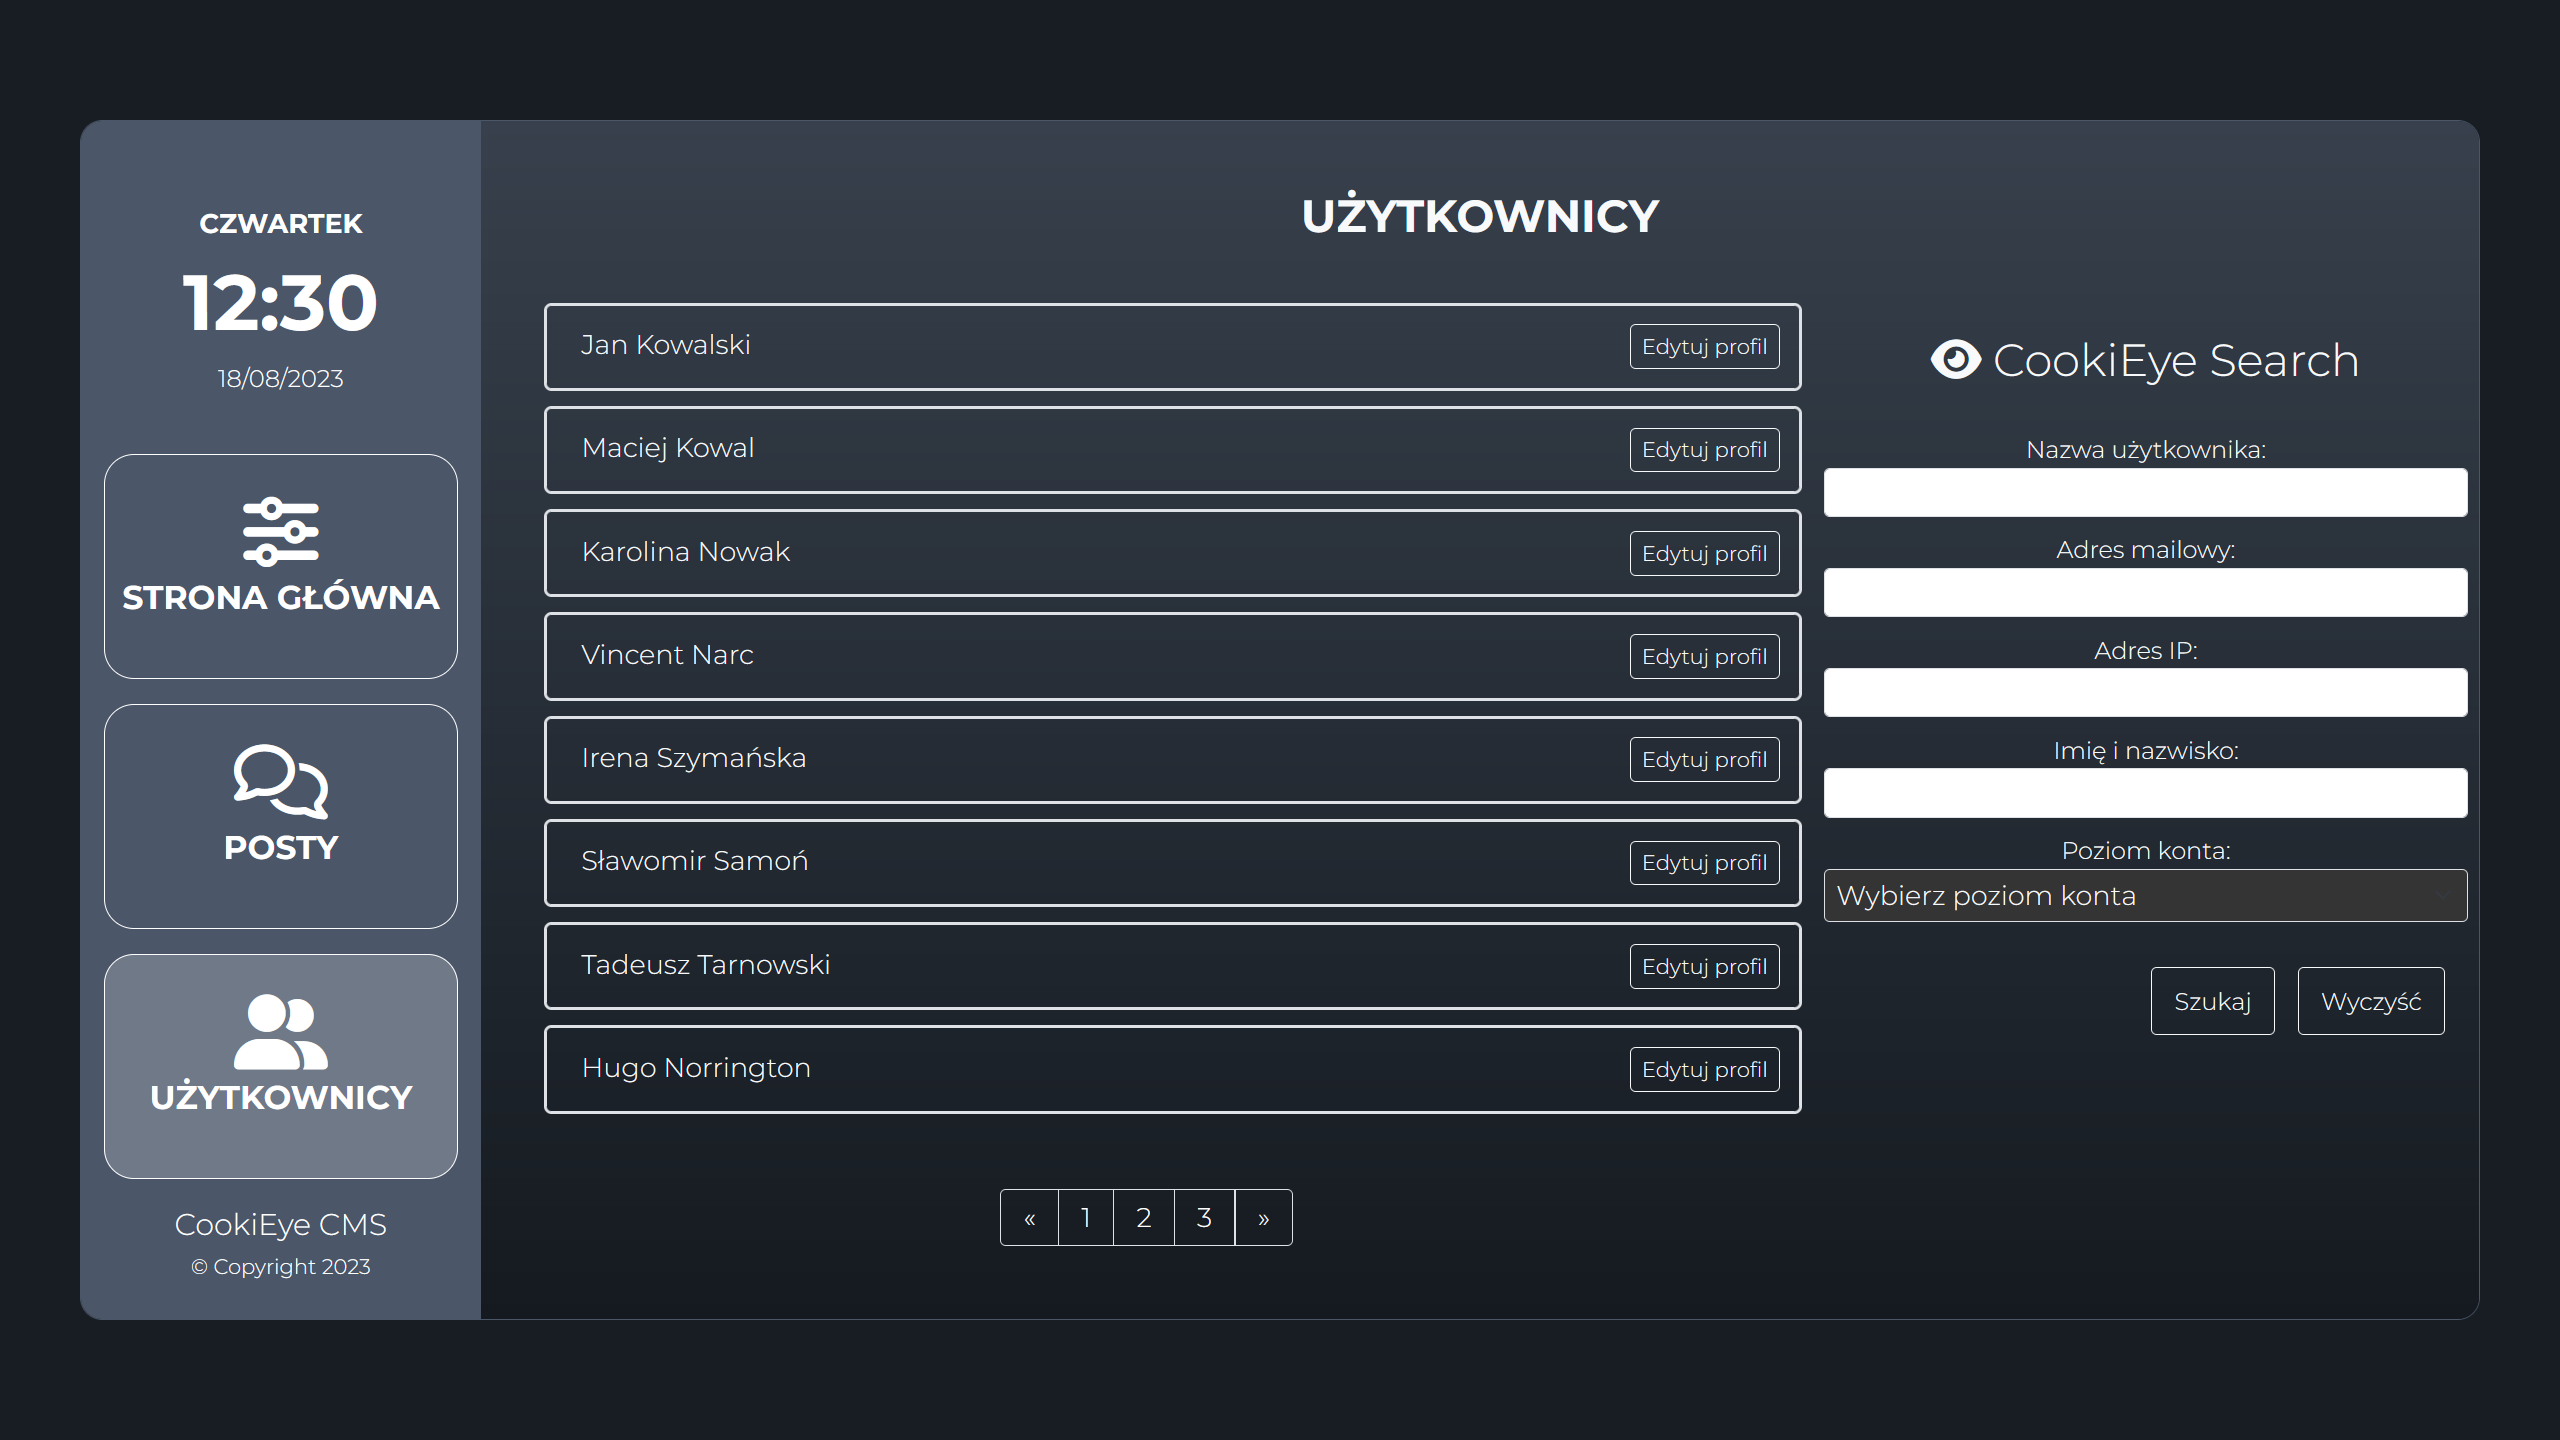Viewport: 2560px width, 1440px height.
Task: Edit Vincent Narc's profile
Action: [1704, 657]
